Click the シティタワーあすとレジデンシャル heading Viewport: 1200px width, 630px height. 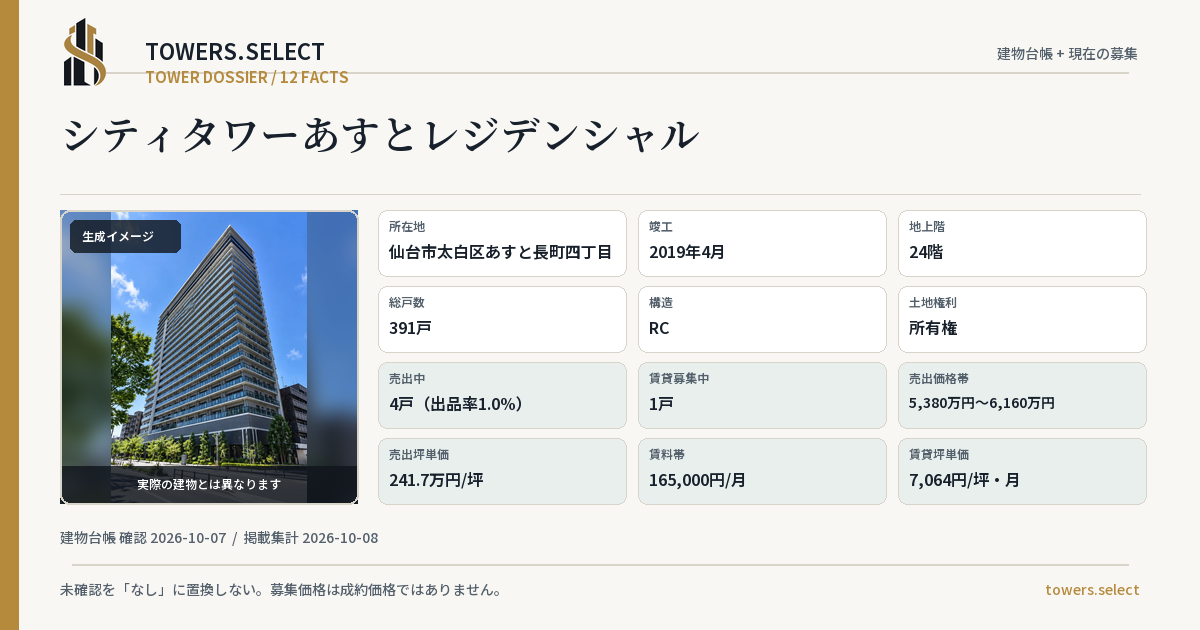coord(380,135)
